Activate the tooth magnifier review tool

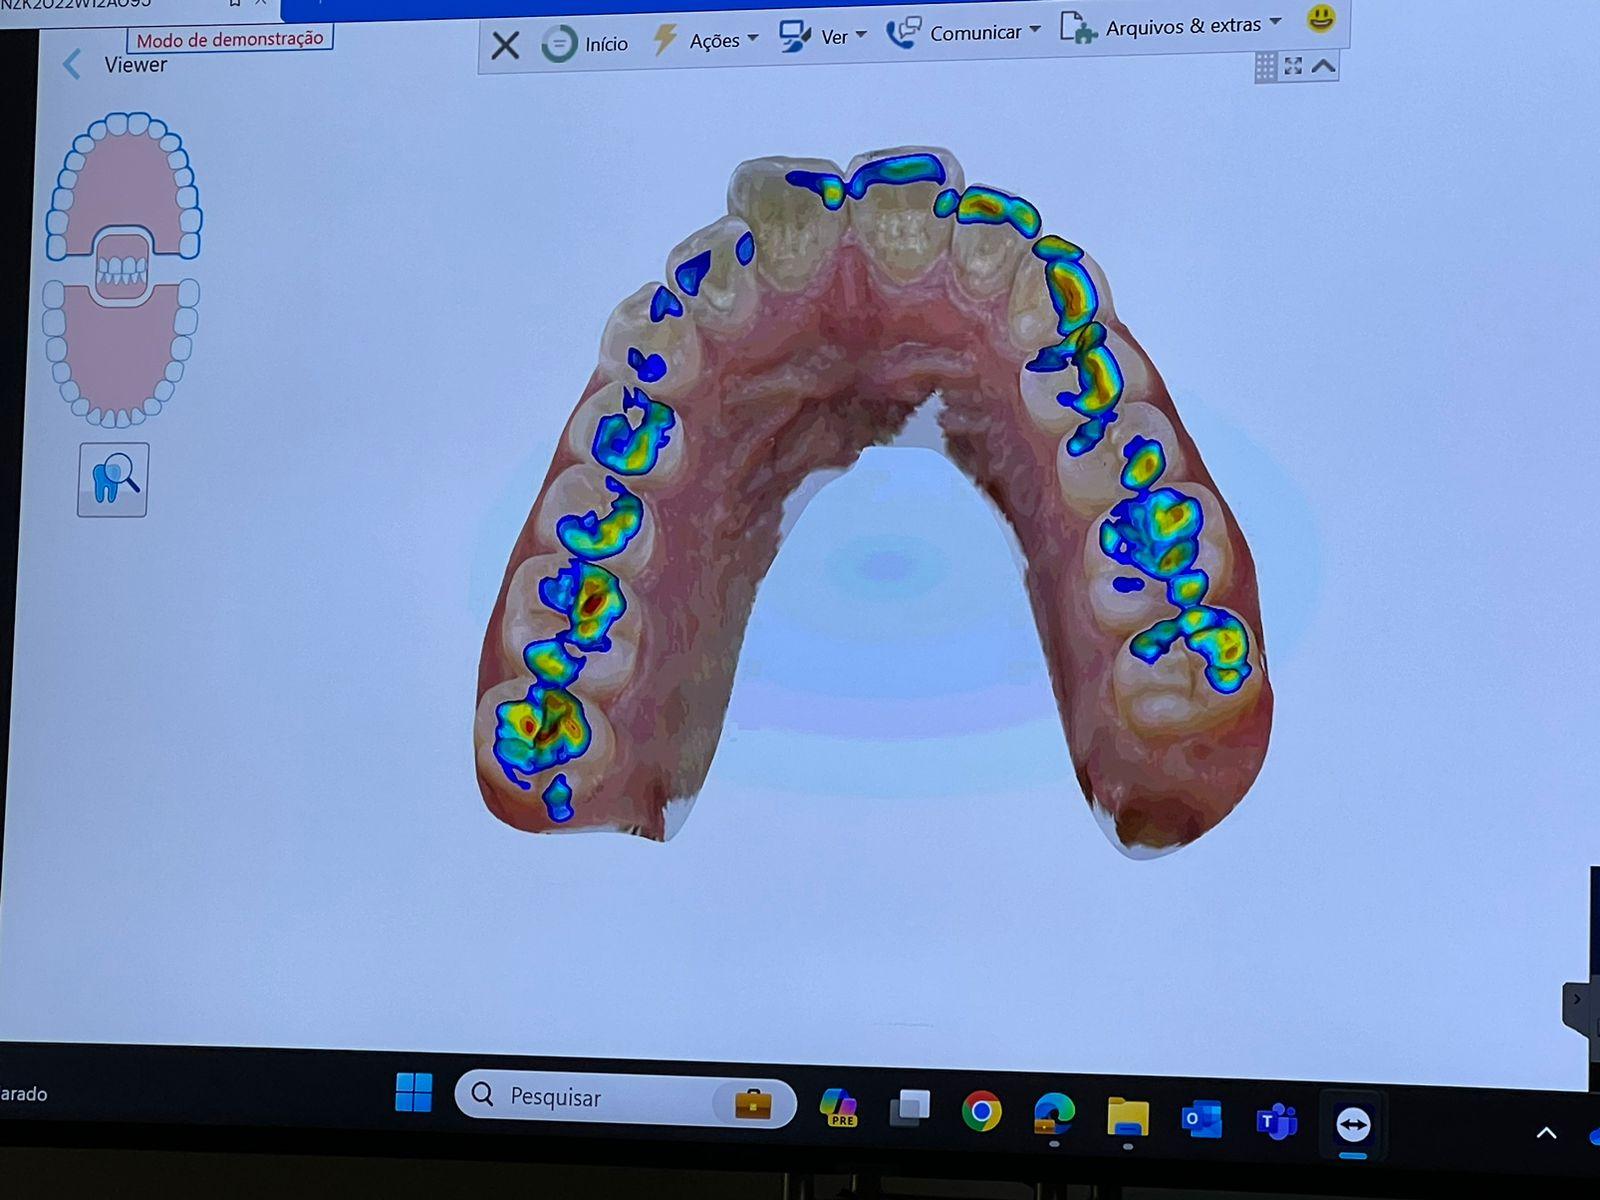point(113,480)
